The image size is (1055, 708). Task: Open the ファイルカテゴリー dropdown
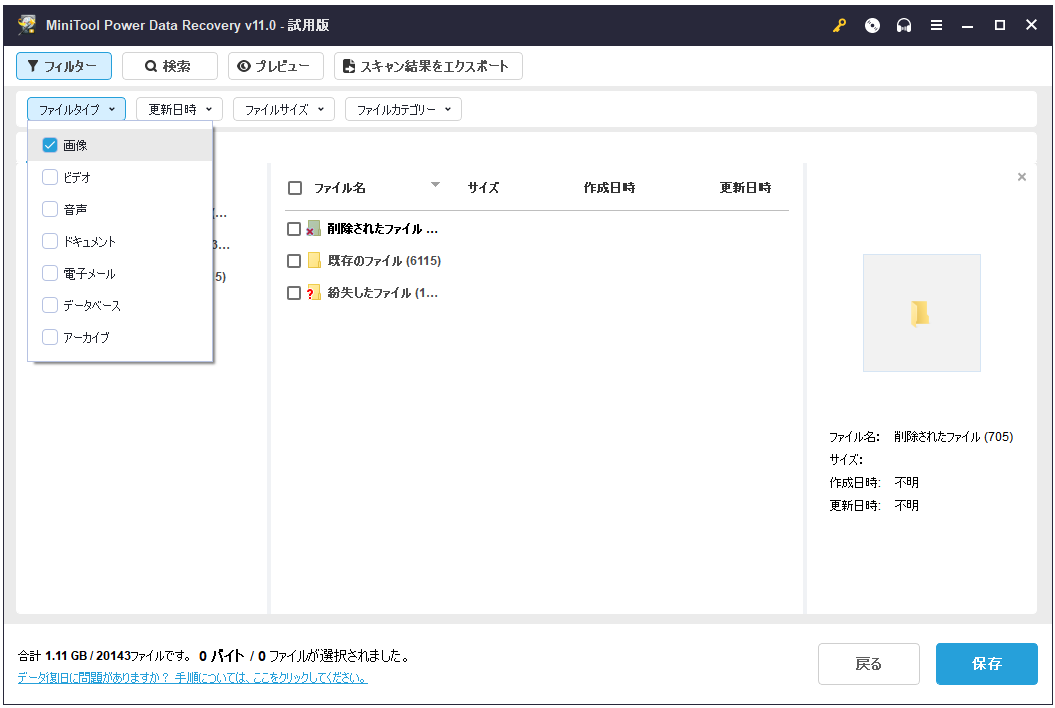tap(403, 109)
